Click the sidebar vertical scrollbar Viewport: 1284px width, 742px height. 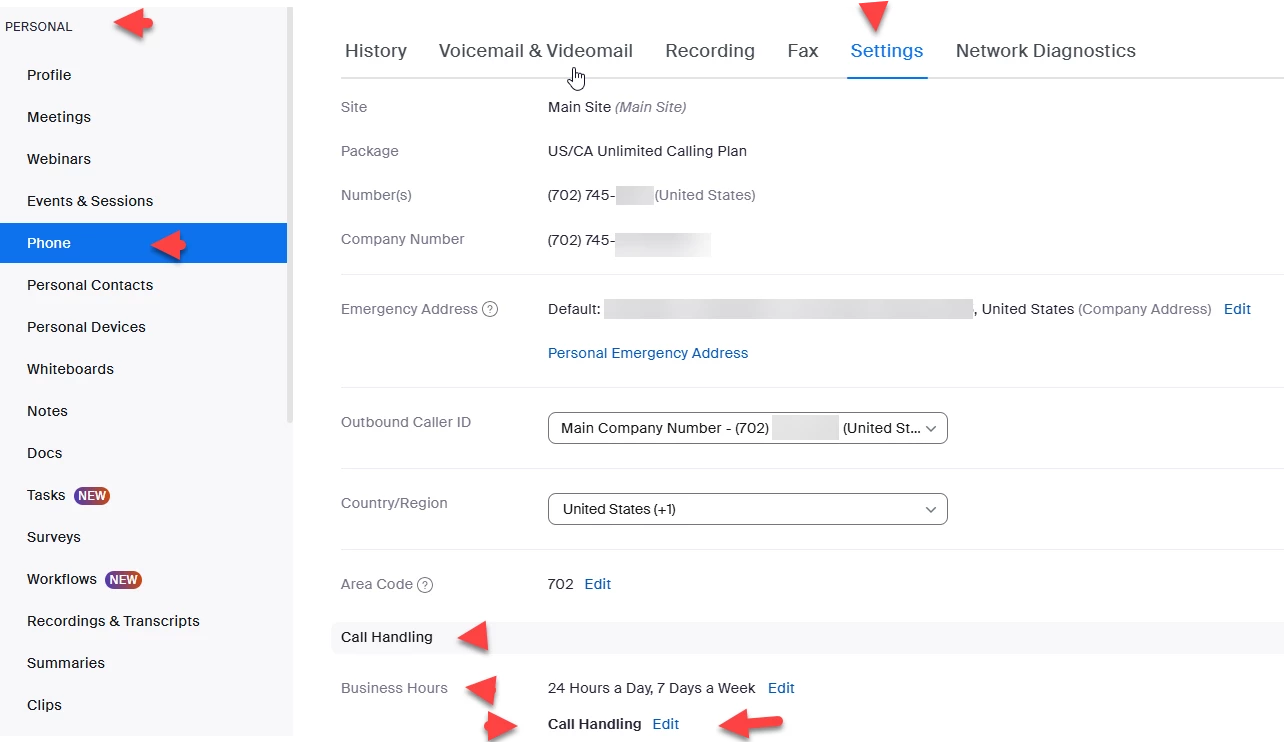pos(290,215)
